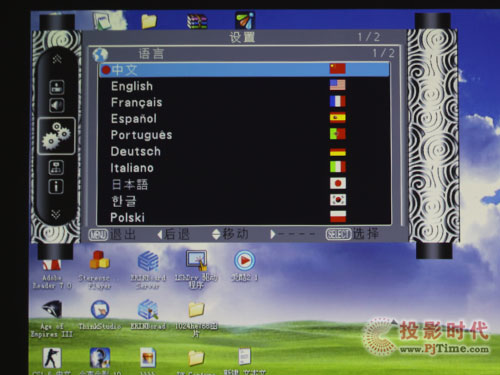
Task: Open Adobe Reader 7.0 desktop icon
Action: point(52,274)
